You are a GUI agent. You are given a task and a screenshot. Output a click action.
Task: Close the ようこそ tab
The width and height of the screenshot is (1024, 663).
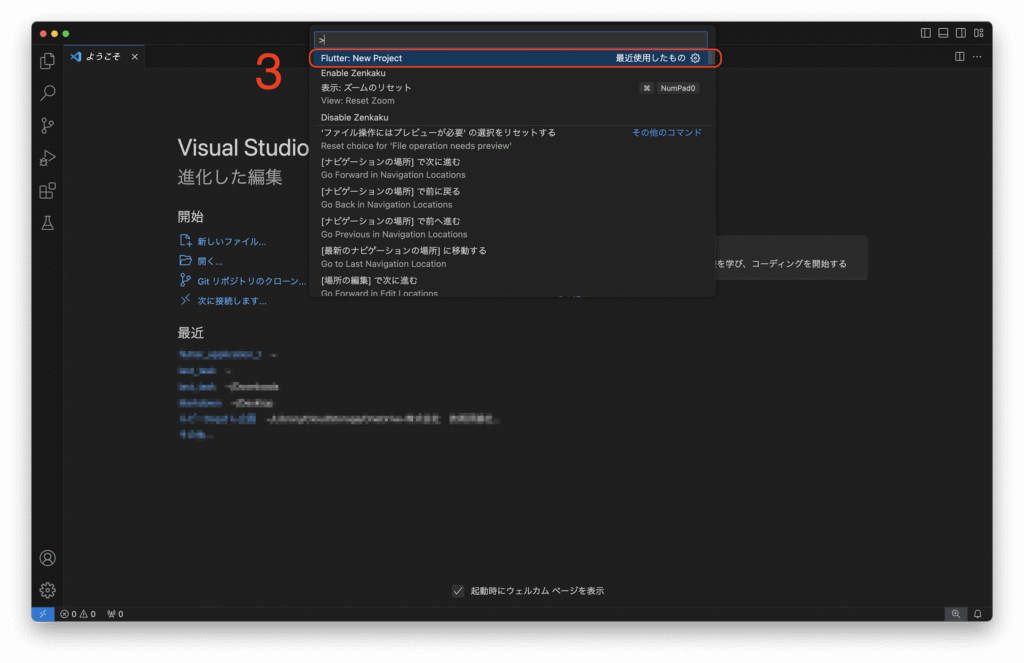[x=135, y=57]
